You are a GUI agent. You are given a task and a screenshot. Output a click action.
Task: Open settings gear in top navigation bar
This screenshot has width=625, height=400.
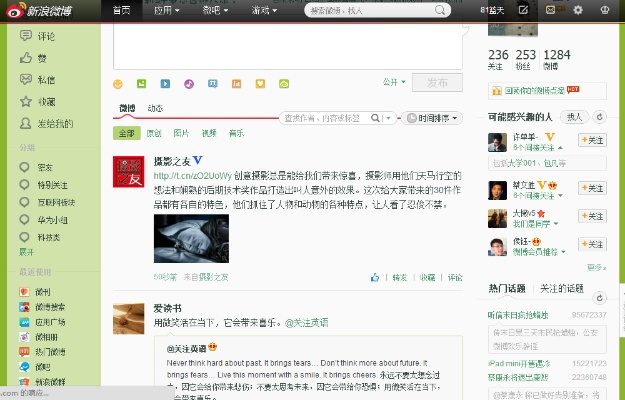click(578, 10)
